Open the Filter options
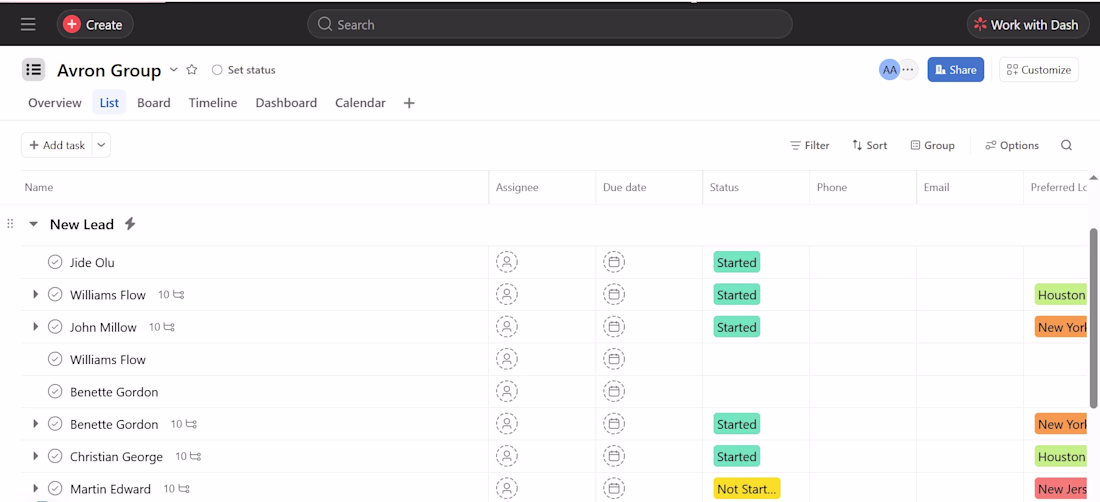This screenshot has height=502, width=1100. (x=810, y=145)
